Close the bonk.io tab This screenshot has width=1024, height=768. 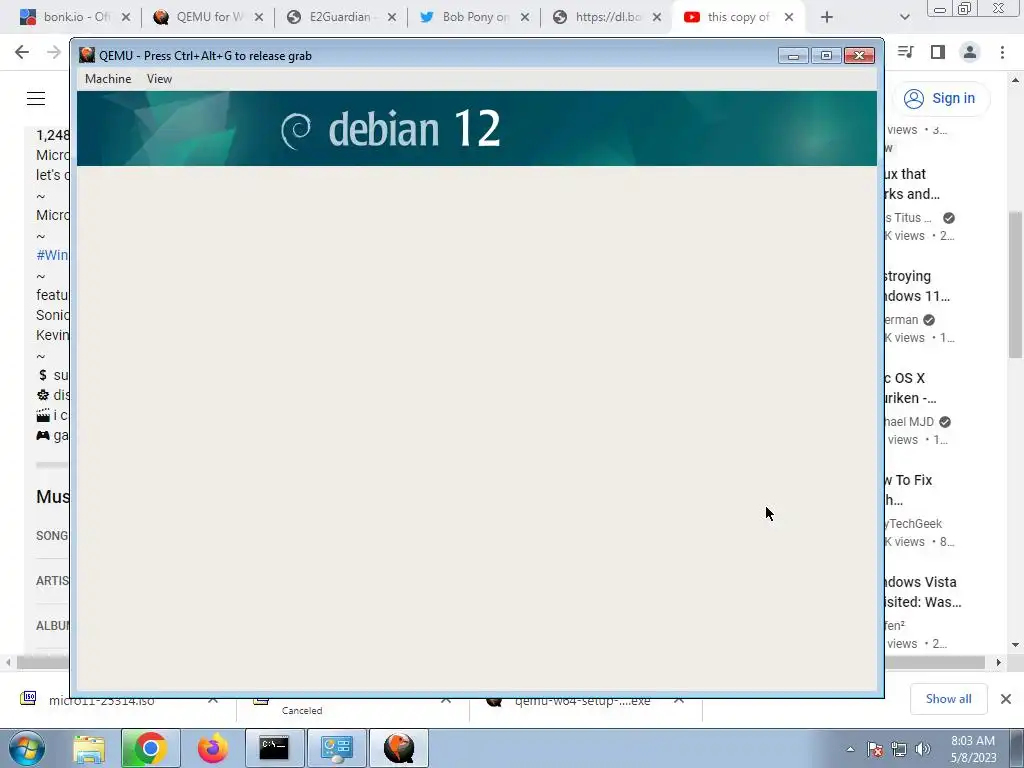click(x=126, y=18)
